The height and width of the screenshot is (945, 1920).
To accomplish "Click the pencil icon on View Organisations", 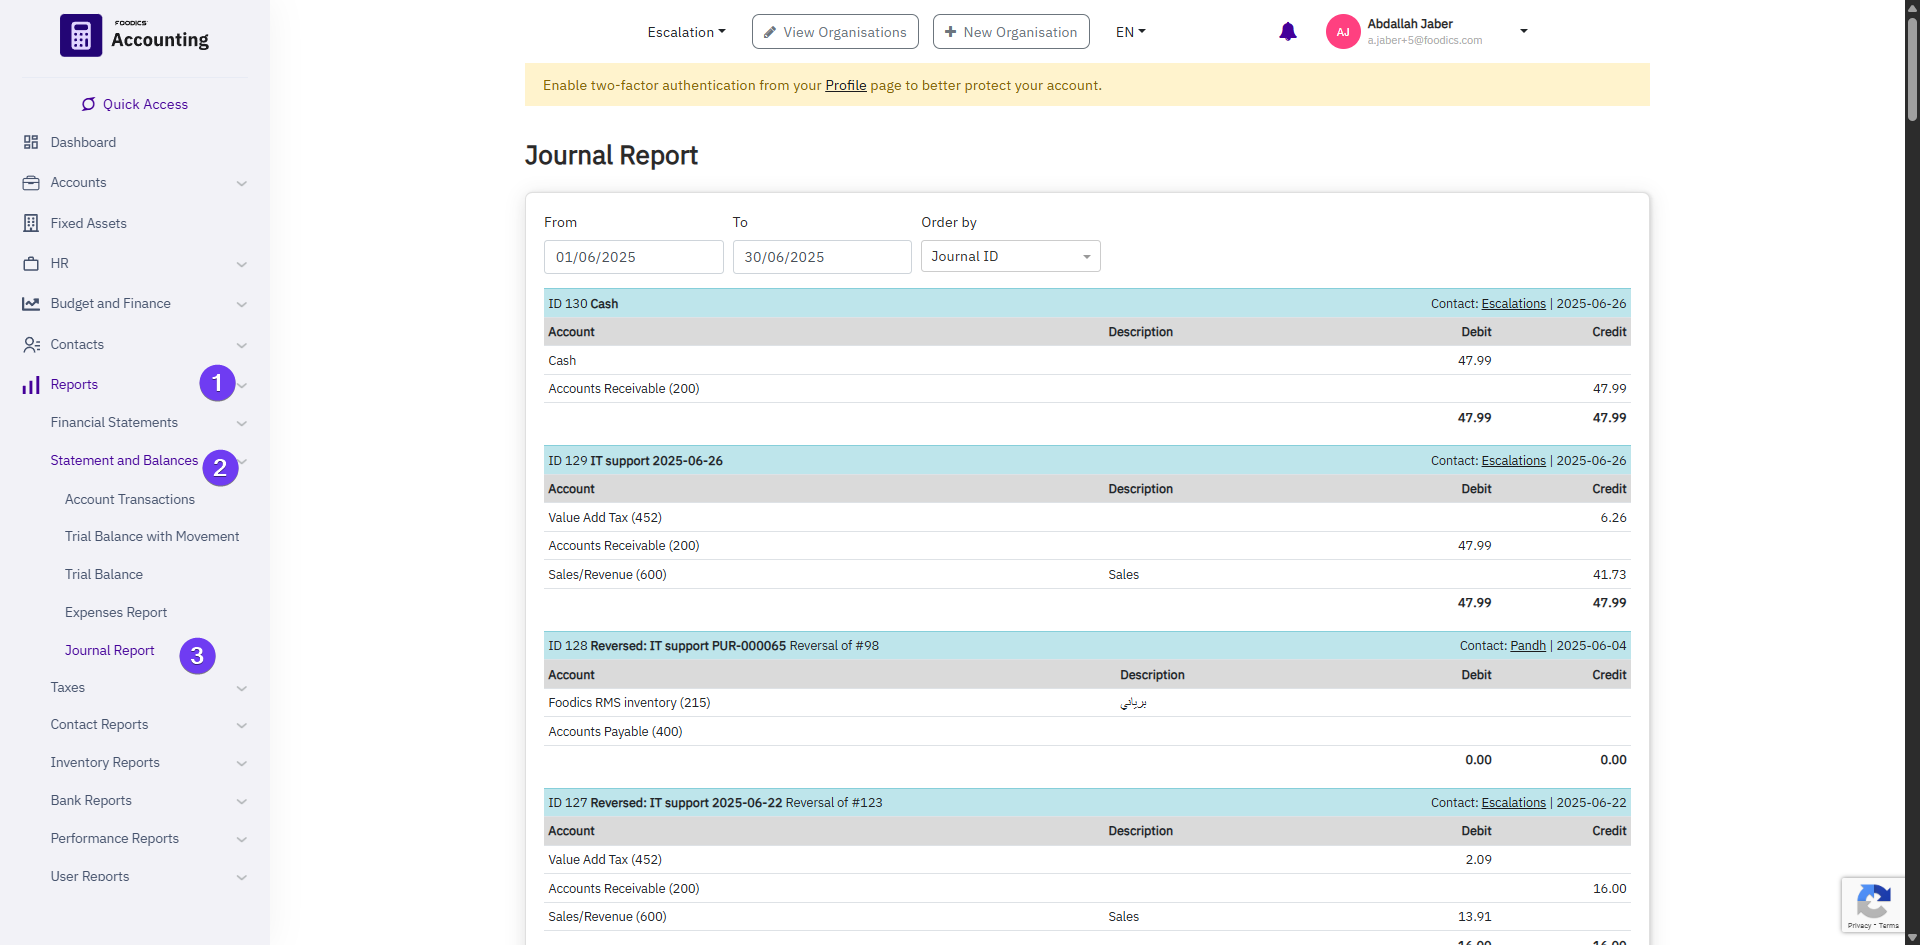I will [x=770, y=31].
